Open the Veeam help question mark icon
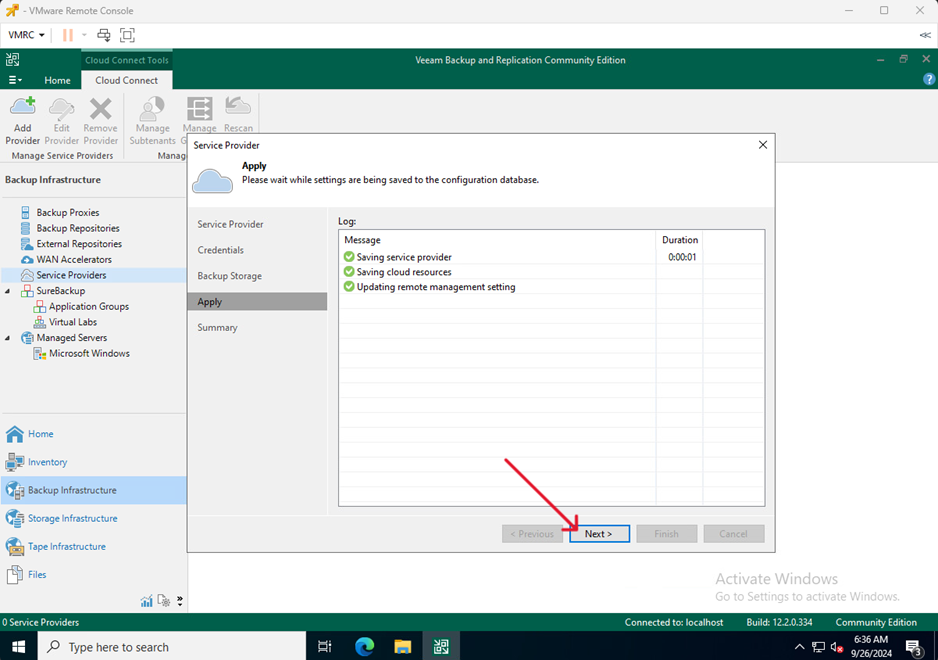Image resolution: width=938 pixels, height=660 pixels. (x=928, y=80)
